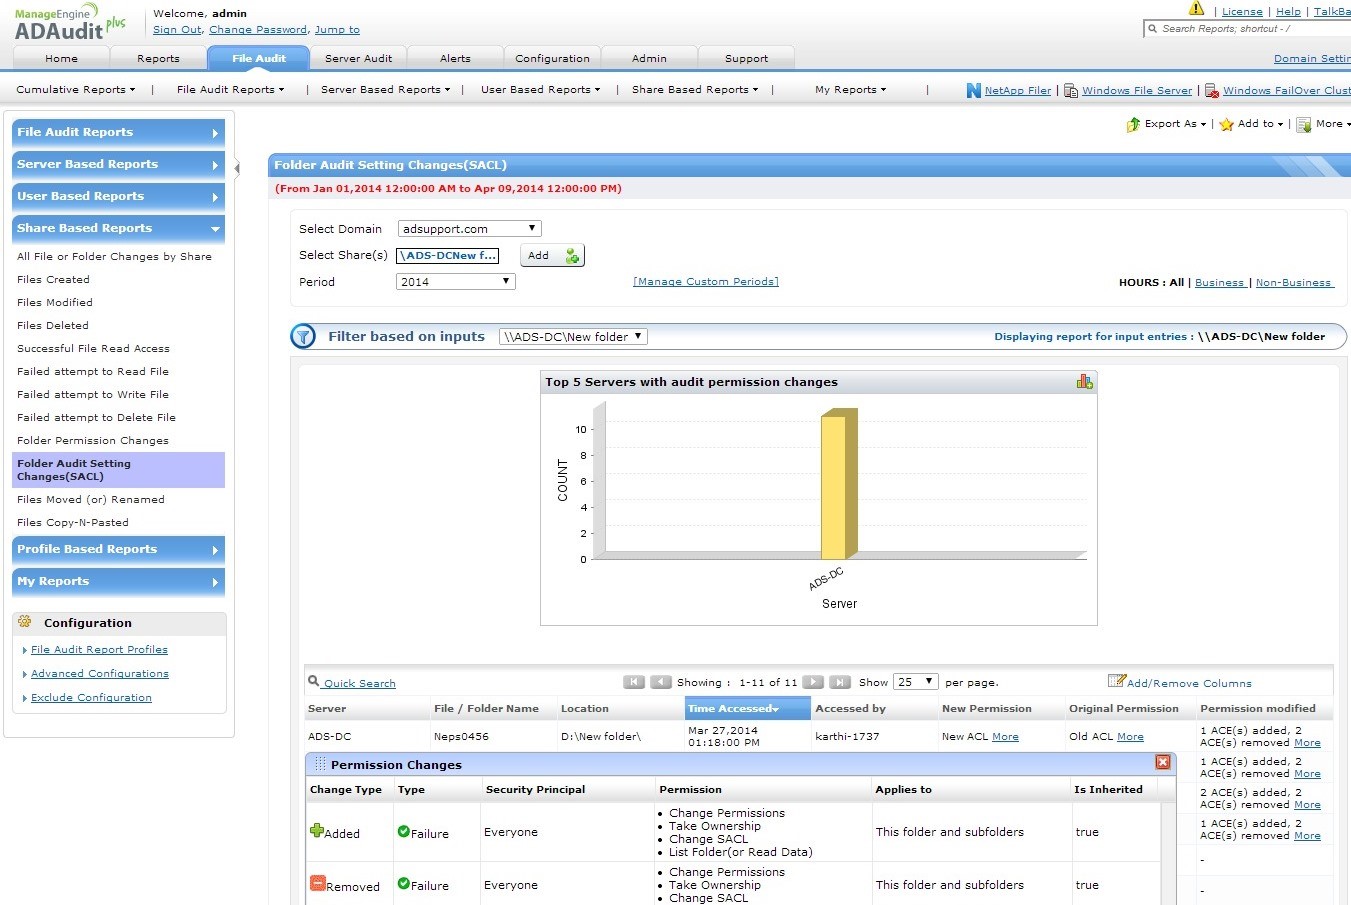Viewport: 1351px width, 905px height.
Task: Open the Select Domain dropdown
Action: point(469,229)
